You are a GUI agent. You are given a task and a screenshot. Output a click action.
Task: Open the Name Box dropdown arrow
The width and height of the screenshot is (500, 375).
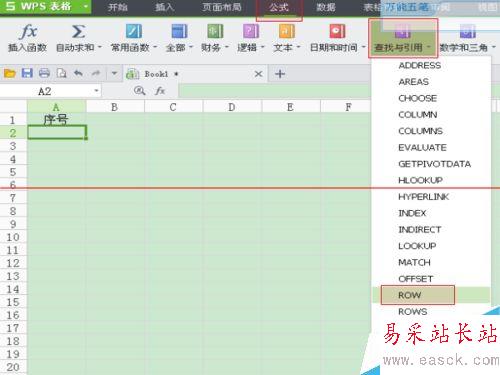[x=96, y=91]
